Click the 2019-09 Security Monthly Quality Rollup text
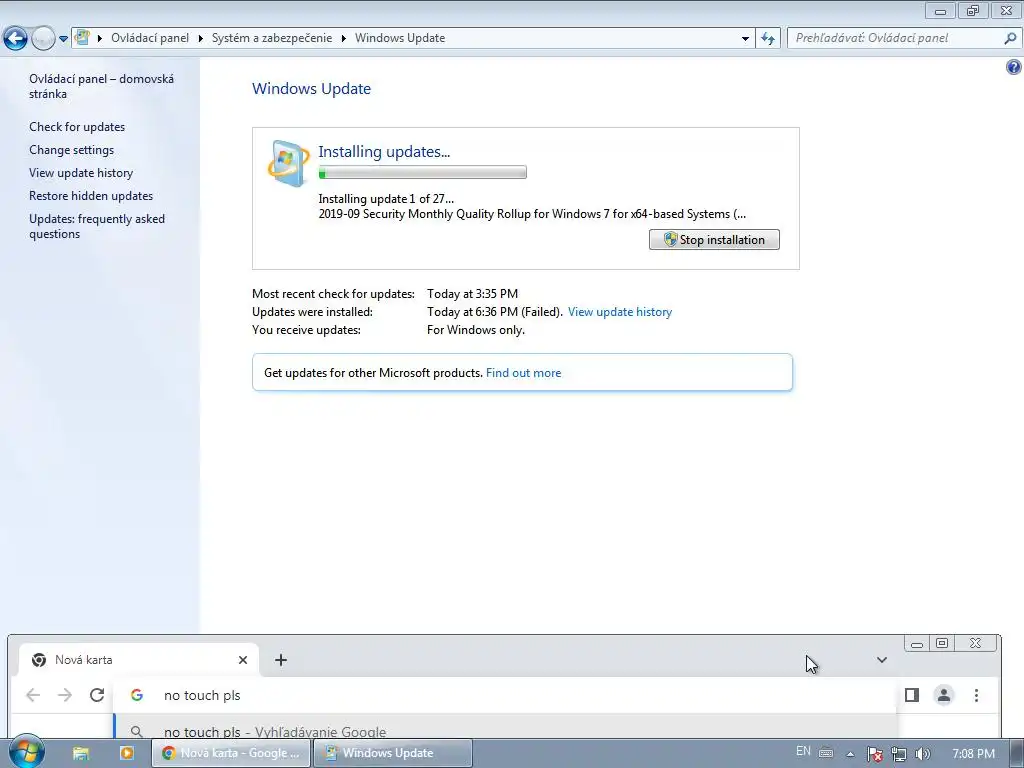The width and height of the screenshot is (1024, 768). click(x=532, y=214)
